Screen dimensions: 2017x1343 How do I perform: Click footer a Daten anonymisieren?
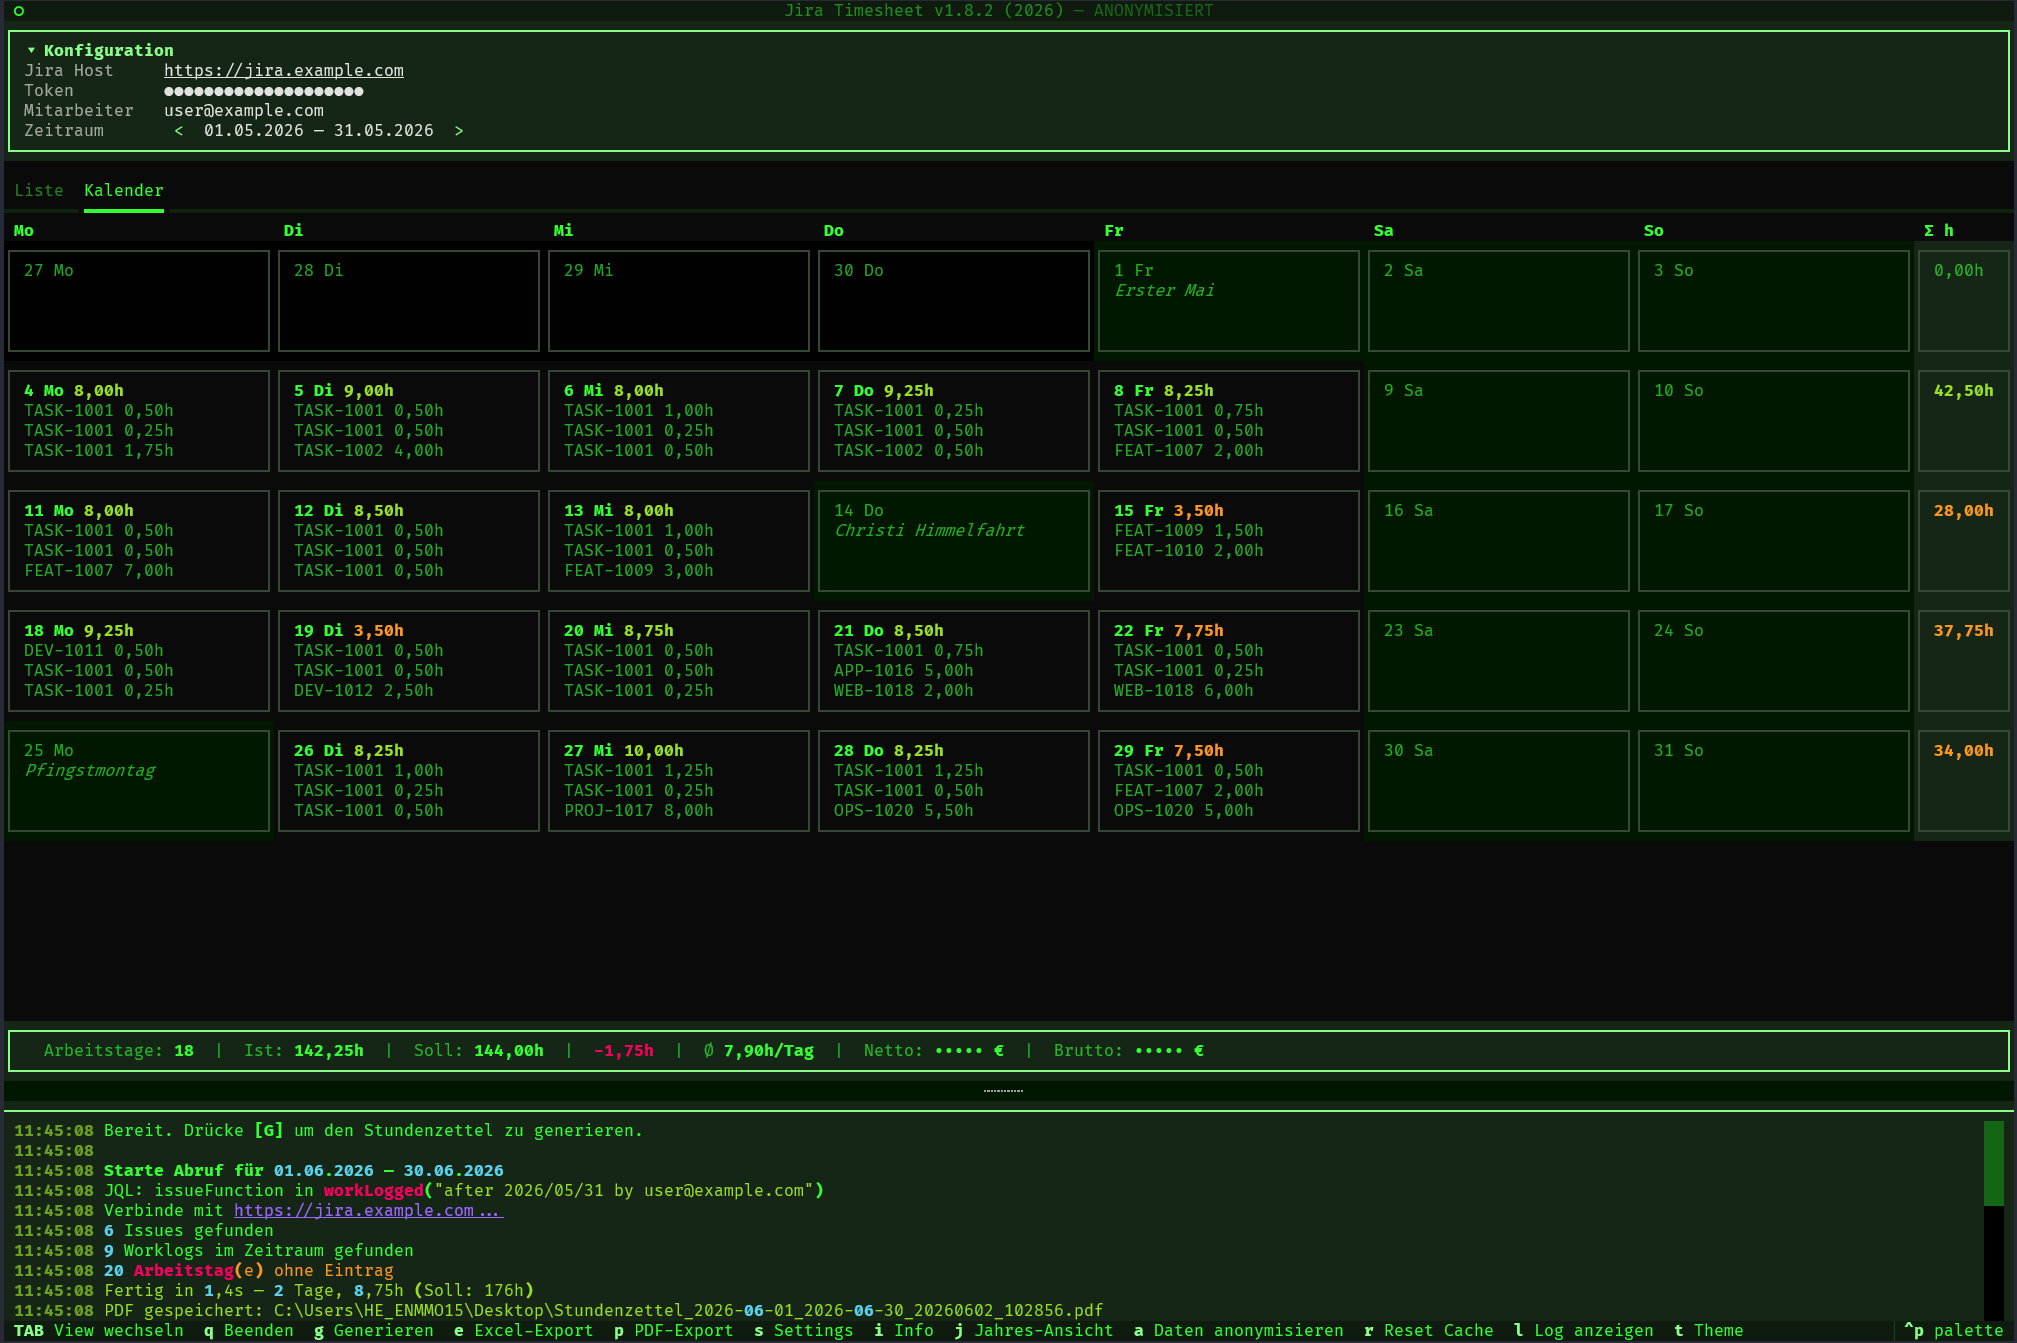tap(1239, 1331)
